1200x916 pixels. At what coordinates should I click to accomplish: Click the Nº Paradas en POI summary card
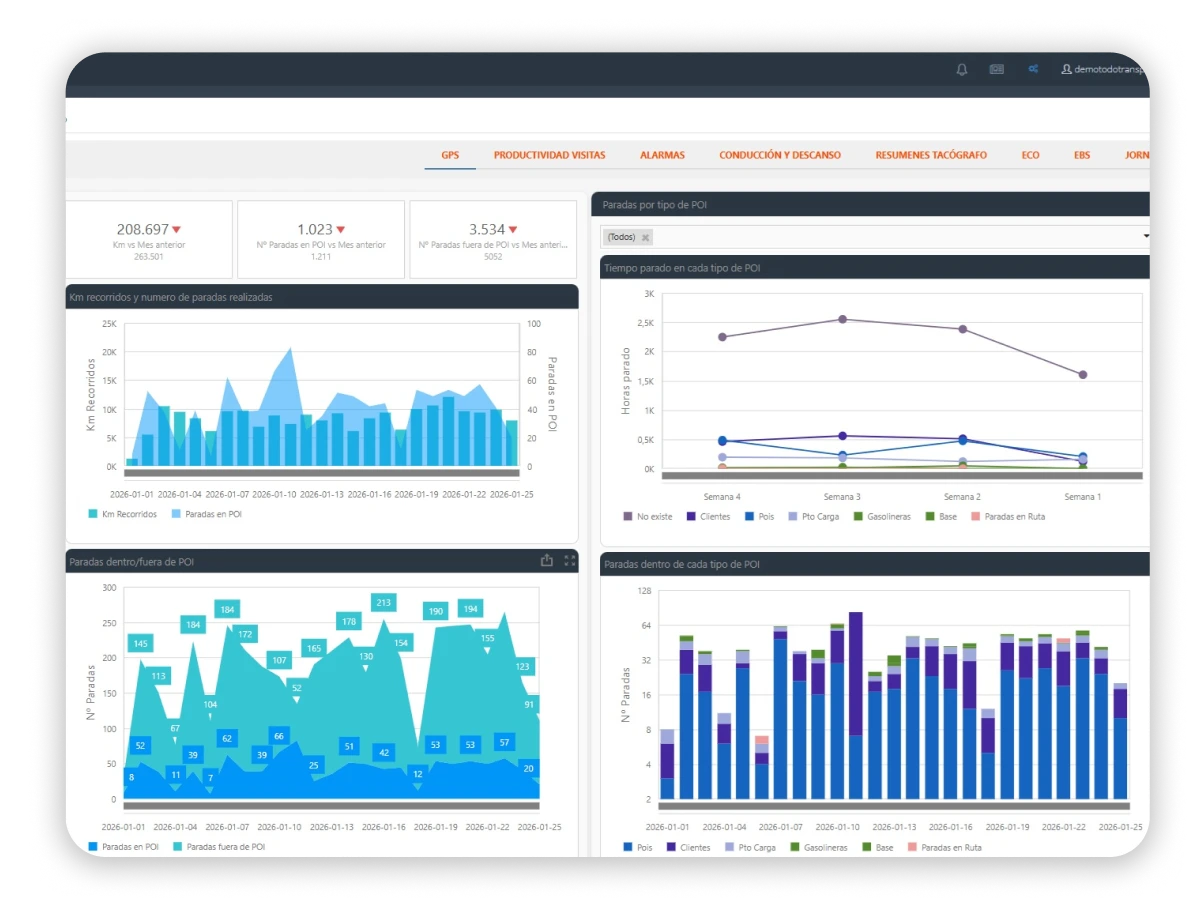click(321, 239)
